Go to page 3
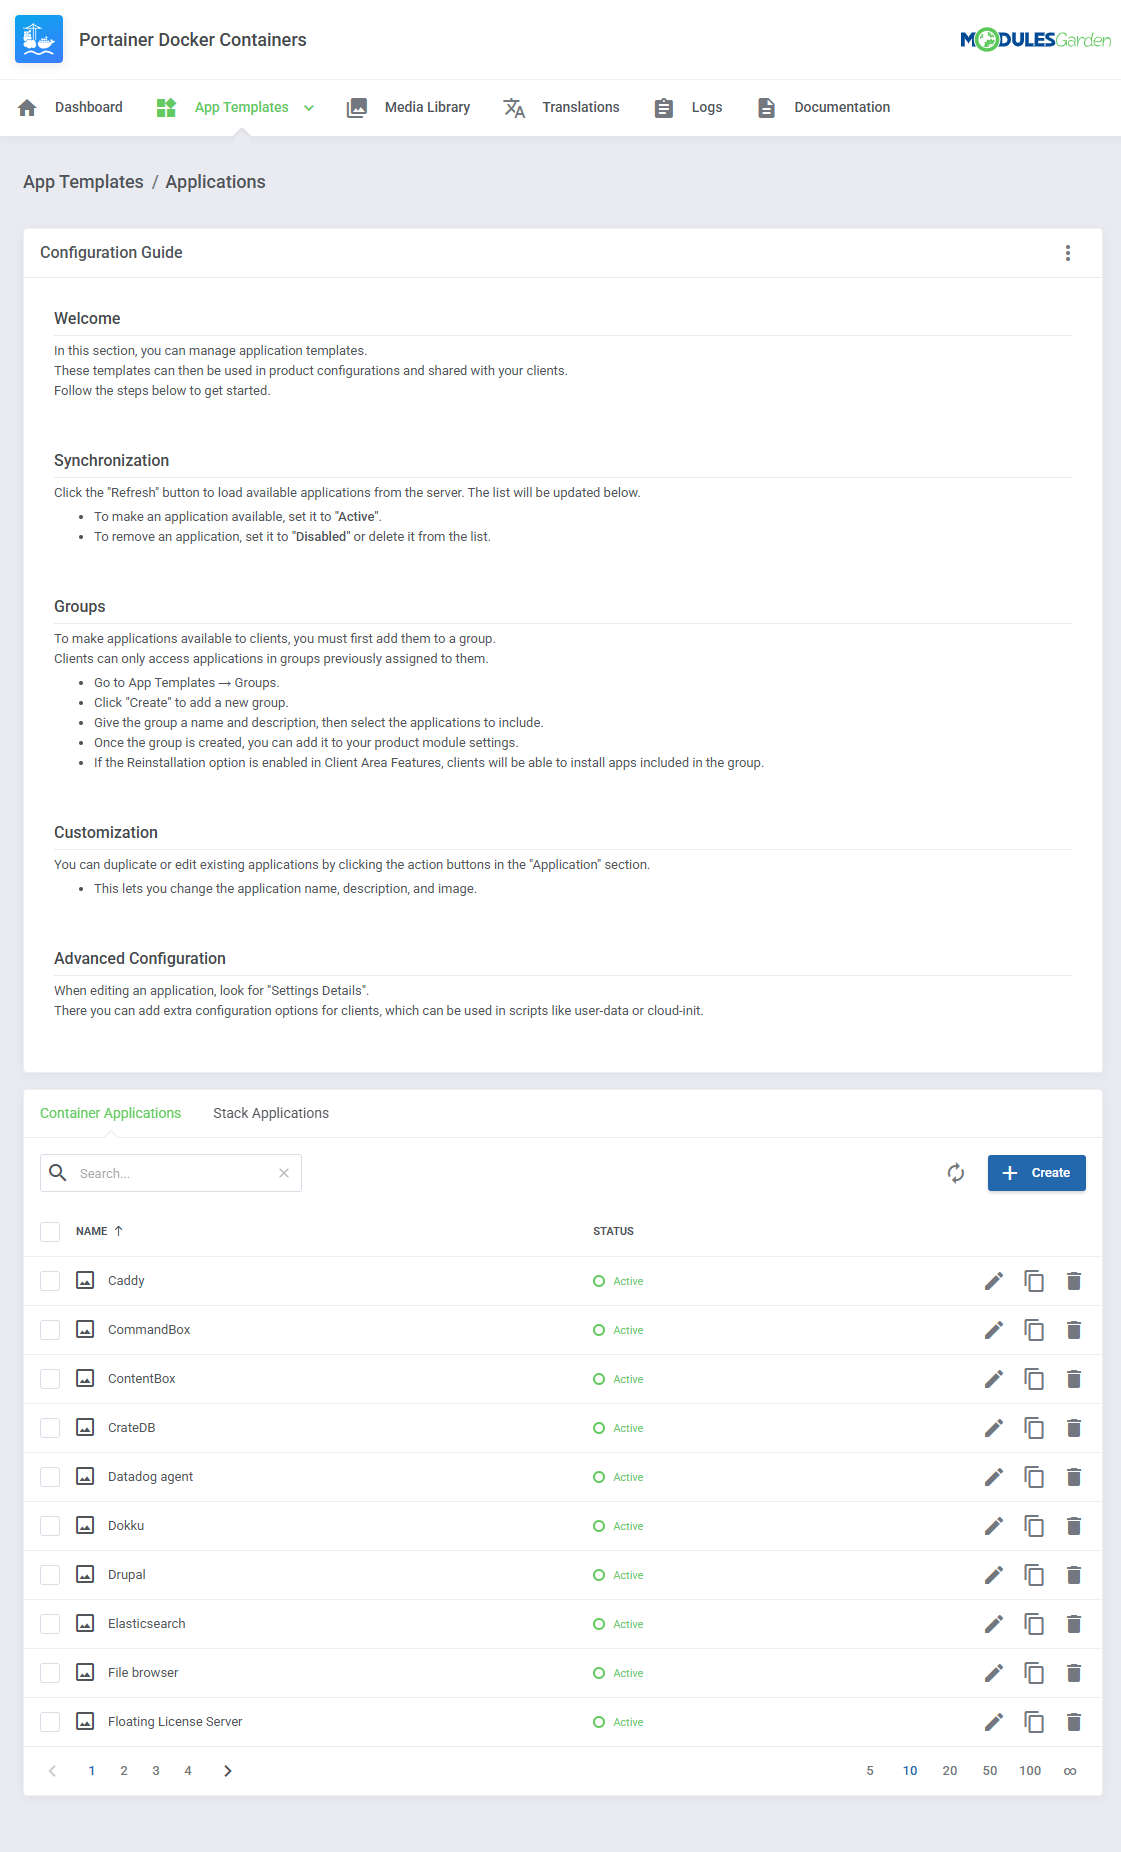 pyautogui.click(x=156, y=1771)
